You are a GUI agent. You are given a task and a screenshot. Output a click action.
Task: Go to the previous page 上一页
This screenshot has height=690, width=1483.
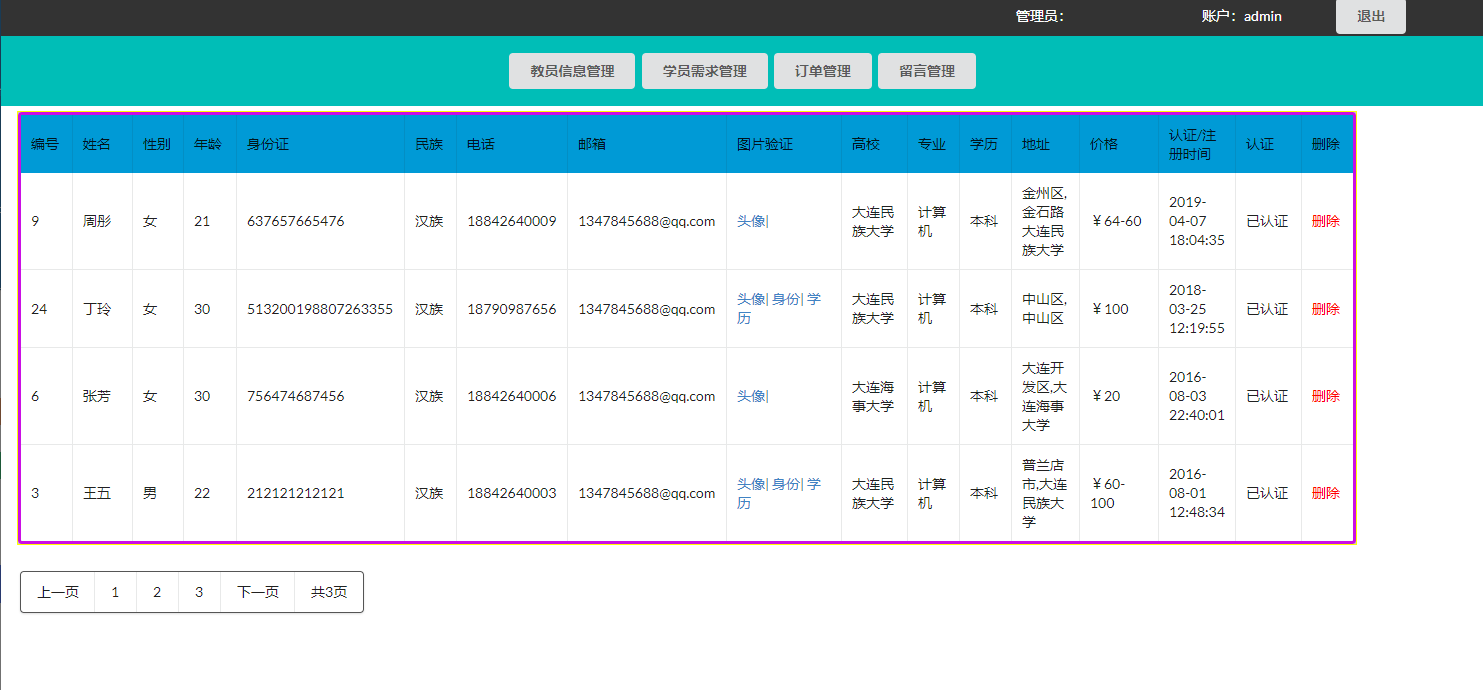click(56, 591)
